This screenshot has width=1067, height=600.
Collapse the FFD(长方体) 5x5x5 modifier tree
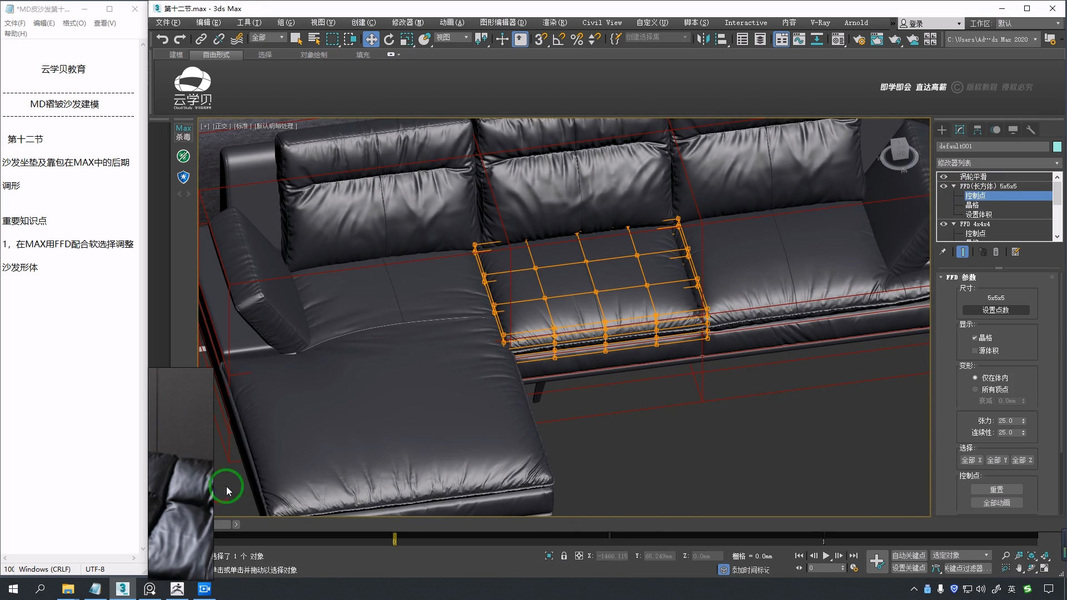953,186
